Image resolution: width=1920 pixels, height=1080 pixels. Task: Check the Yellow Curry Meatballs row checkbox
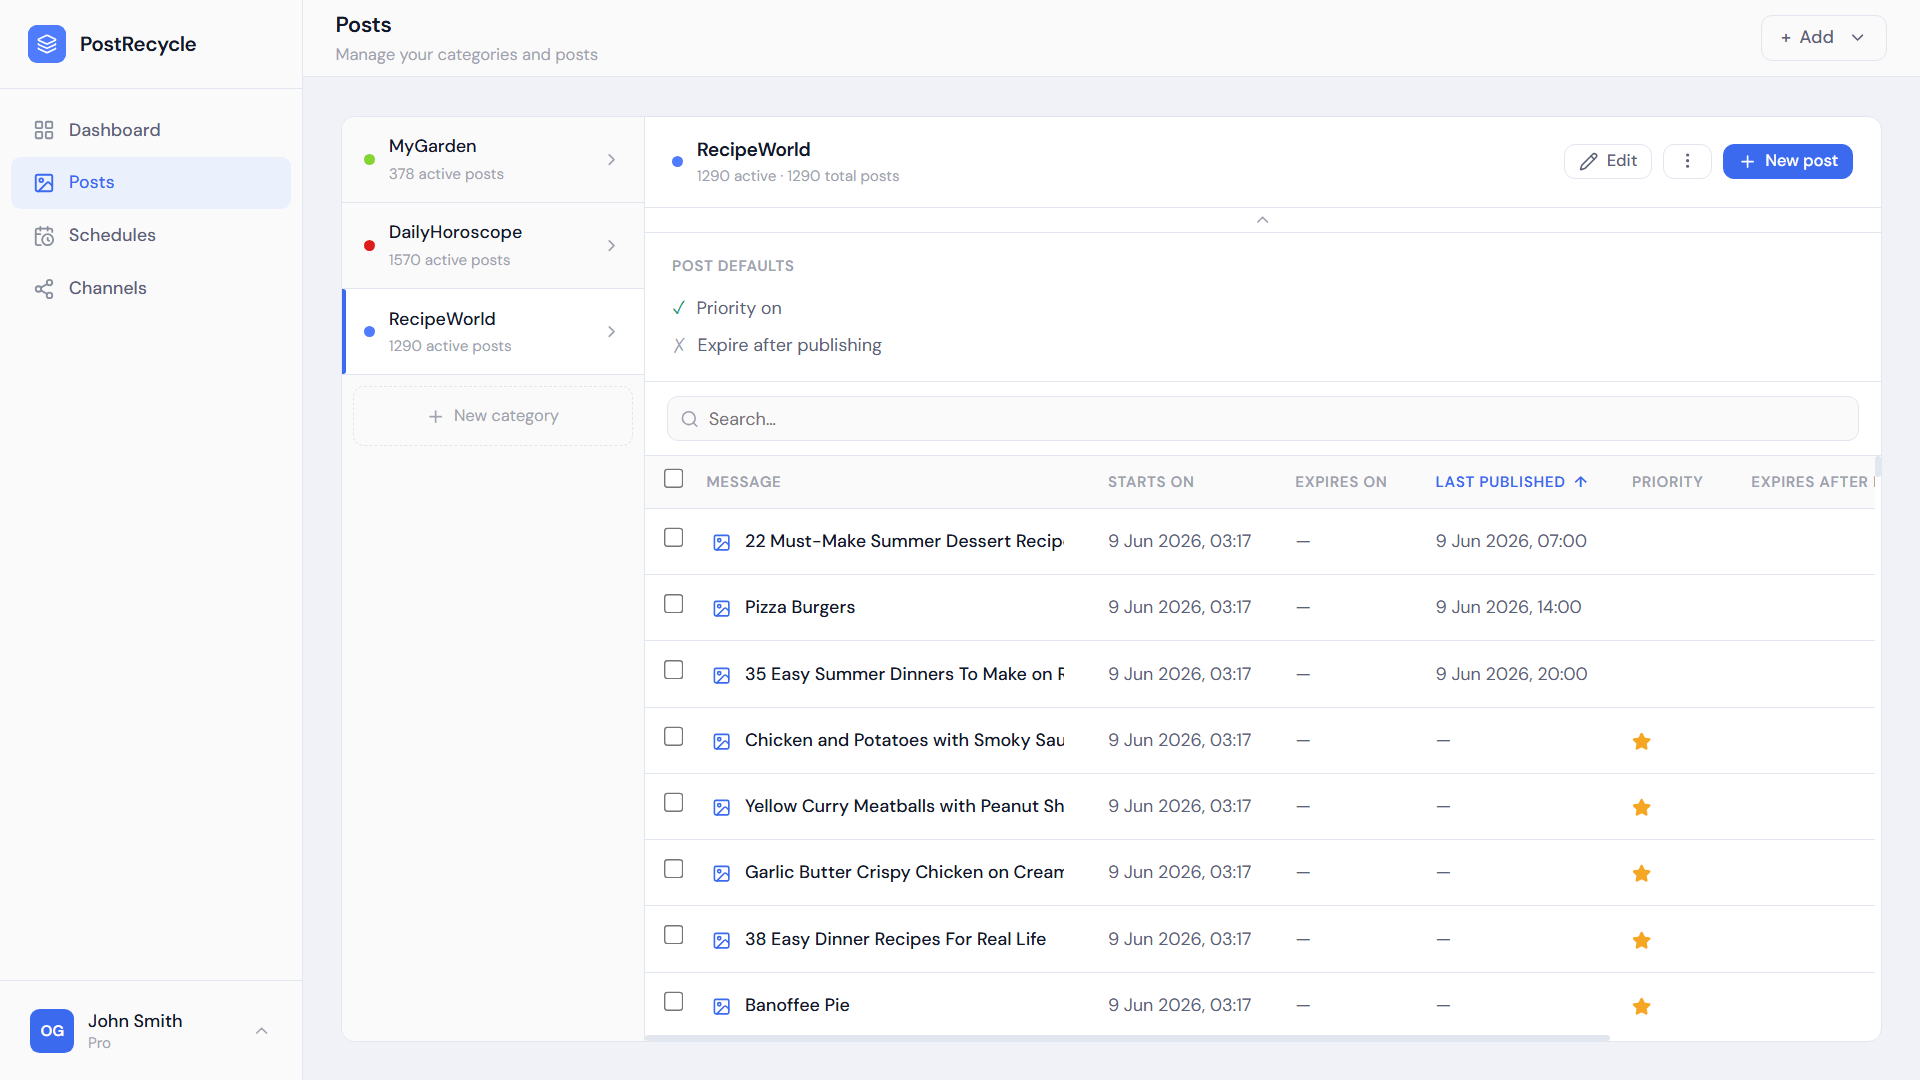674,803
